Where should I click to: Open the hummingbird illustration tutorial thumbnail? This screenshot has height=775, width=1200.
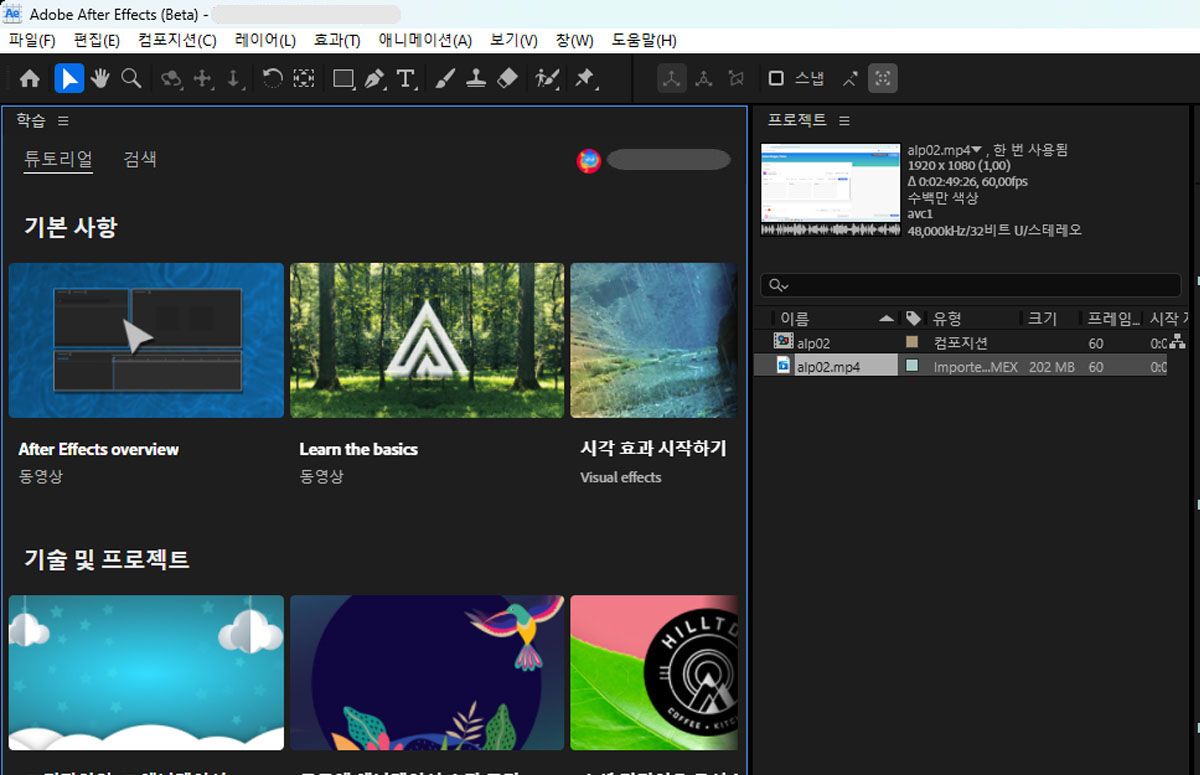pyautogui.click(x=427, y=672)
